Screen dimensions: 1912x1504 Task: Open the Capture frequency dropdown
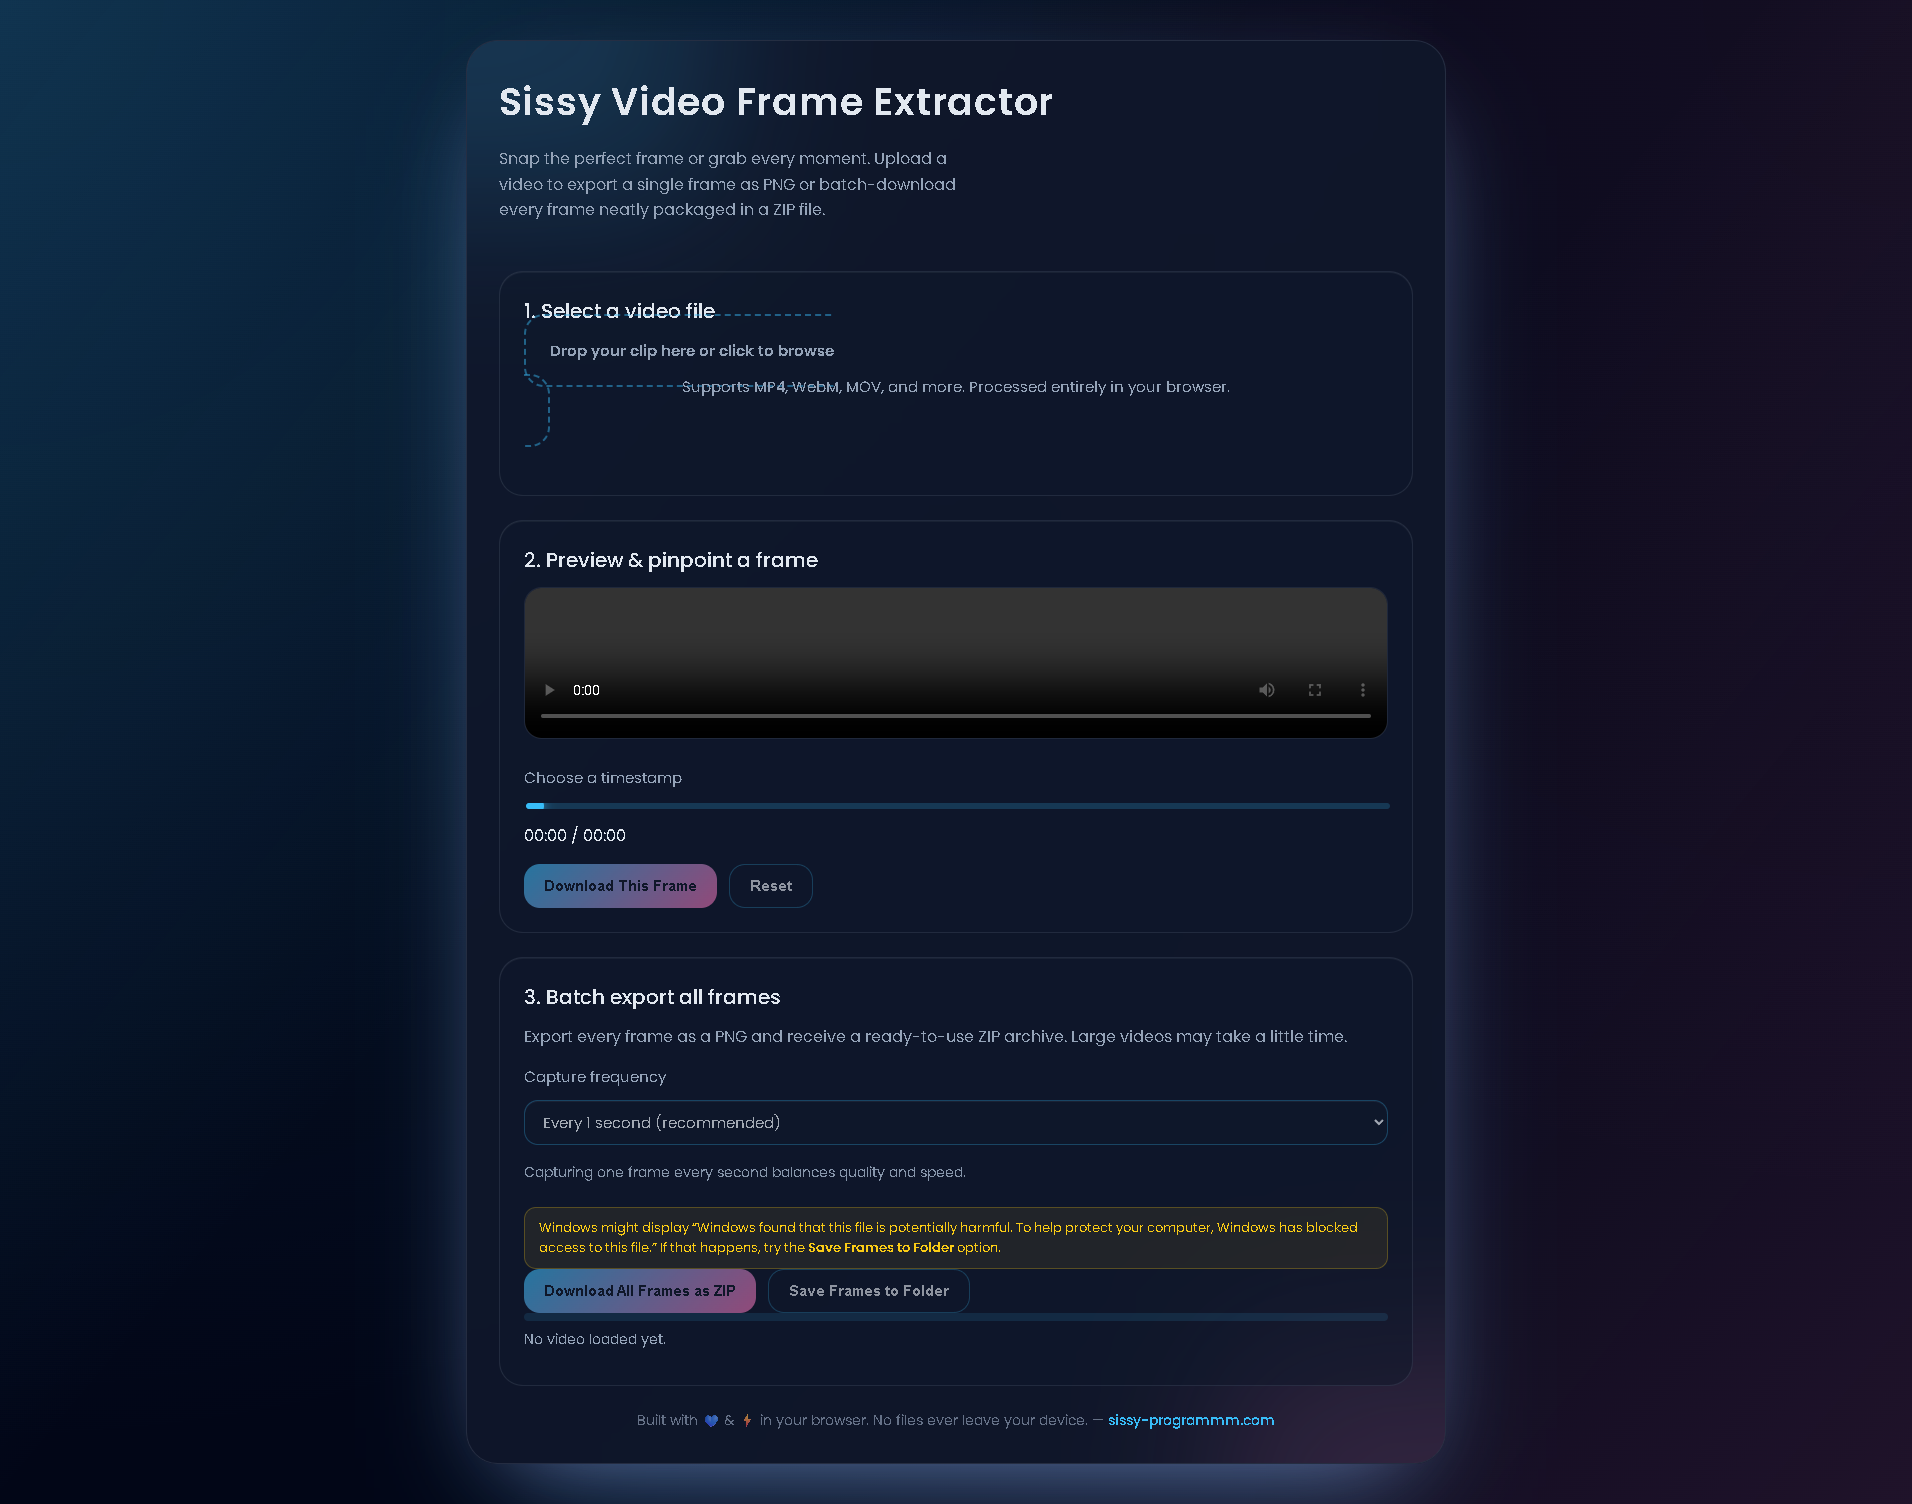(x=956, y=1123)
